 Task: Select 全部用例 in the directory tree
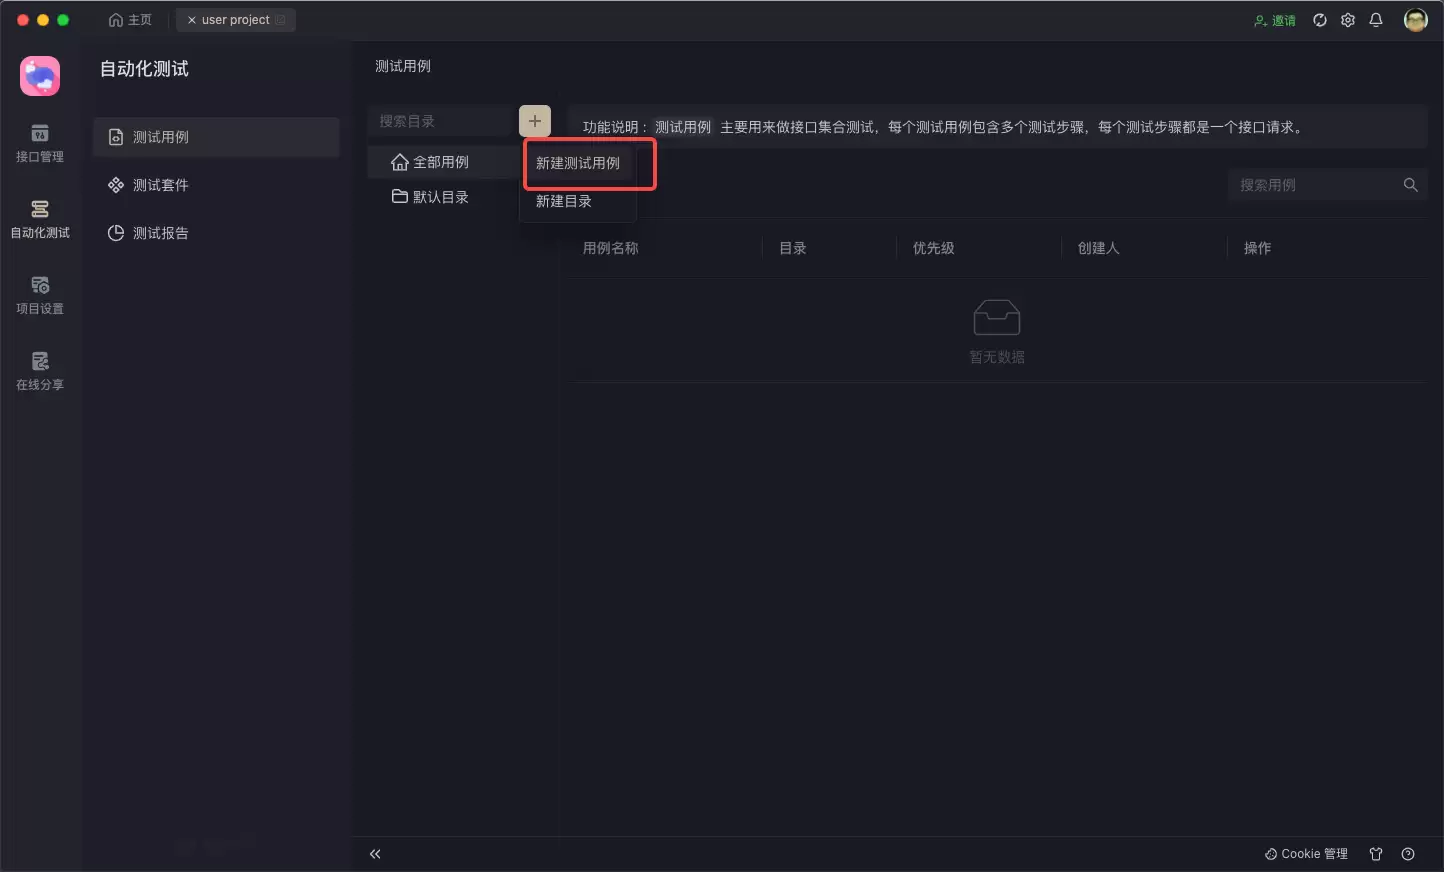(440, 162)
